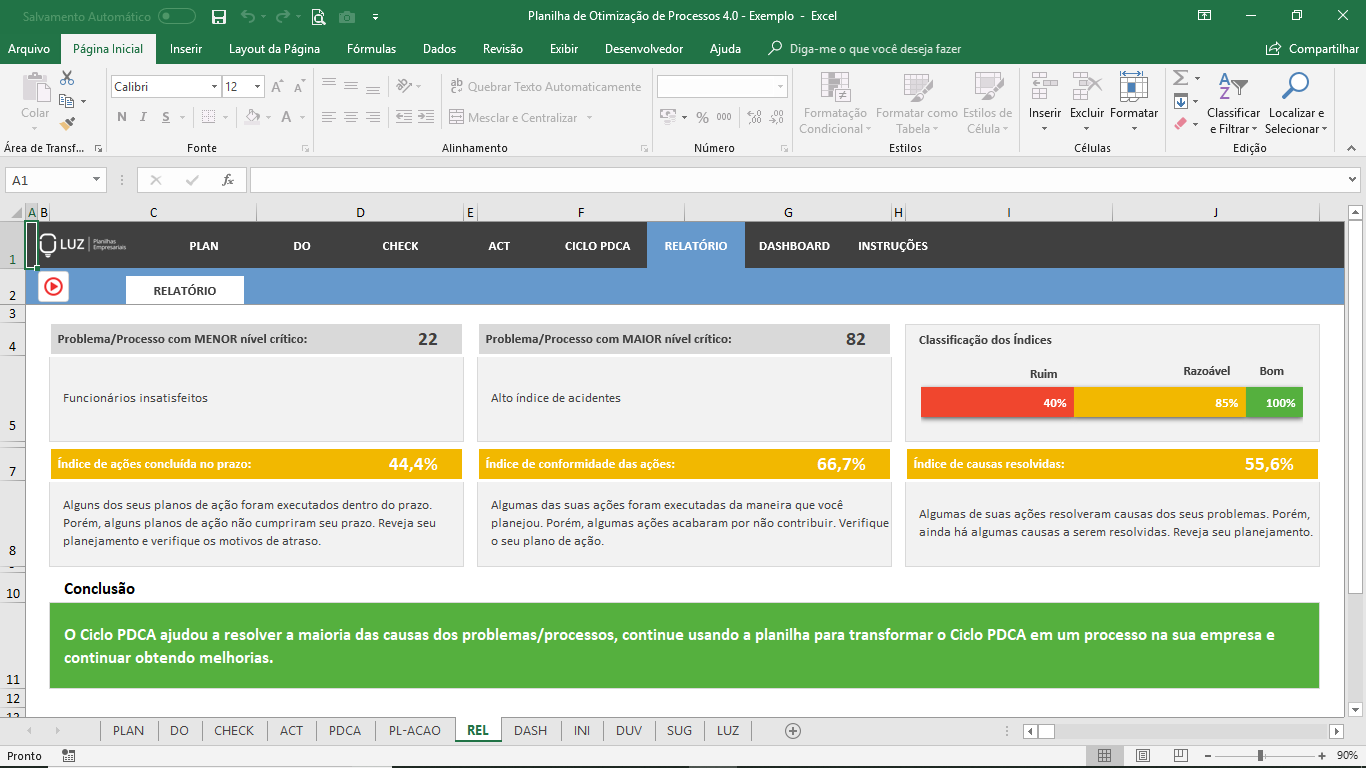The height and width of the screenshot is (768, 1366).
Task: Go to CHECK in the sheet navigation bar
Action: point(400,246)
